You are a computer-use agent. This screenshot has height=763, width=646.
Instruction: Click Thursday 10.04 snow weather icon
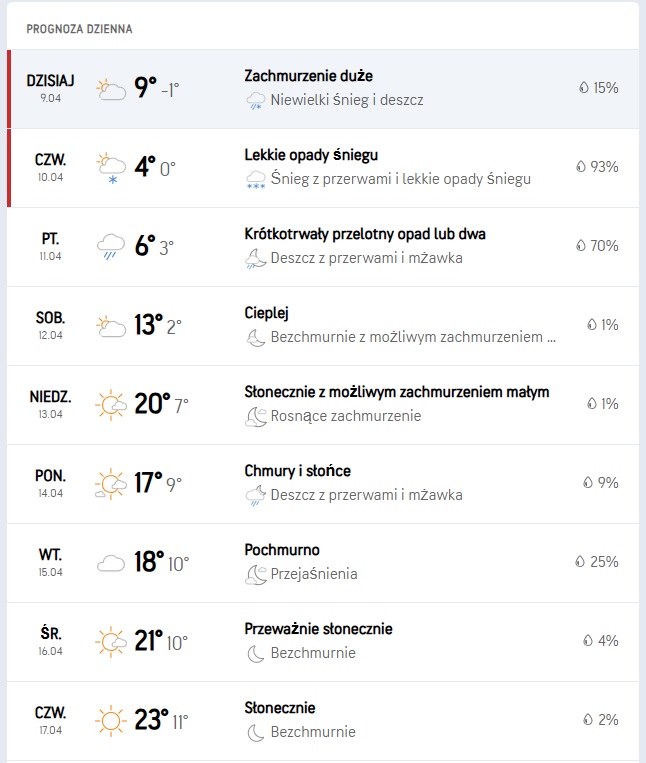point(110,167)
